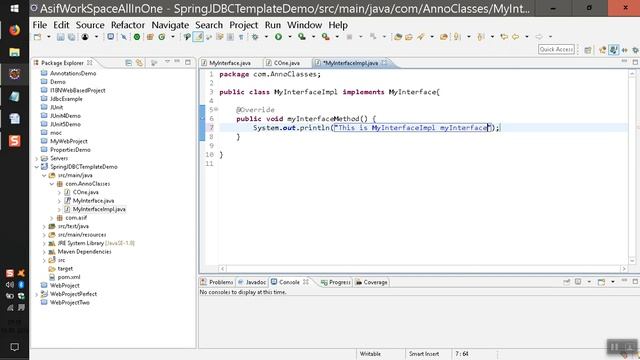Click the Search flashlight toolbar icon
Image resolution: width=640 pixels, height=360 pixels.
(420, 37)
